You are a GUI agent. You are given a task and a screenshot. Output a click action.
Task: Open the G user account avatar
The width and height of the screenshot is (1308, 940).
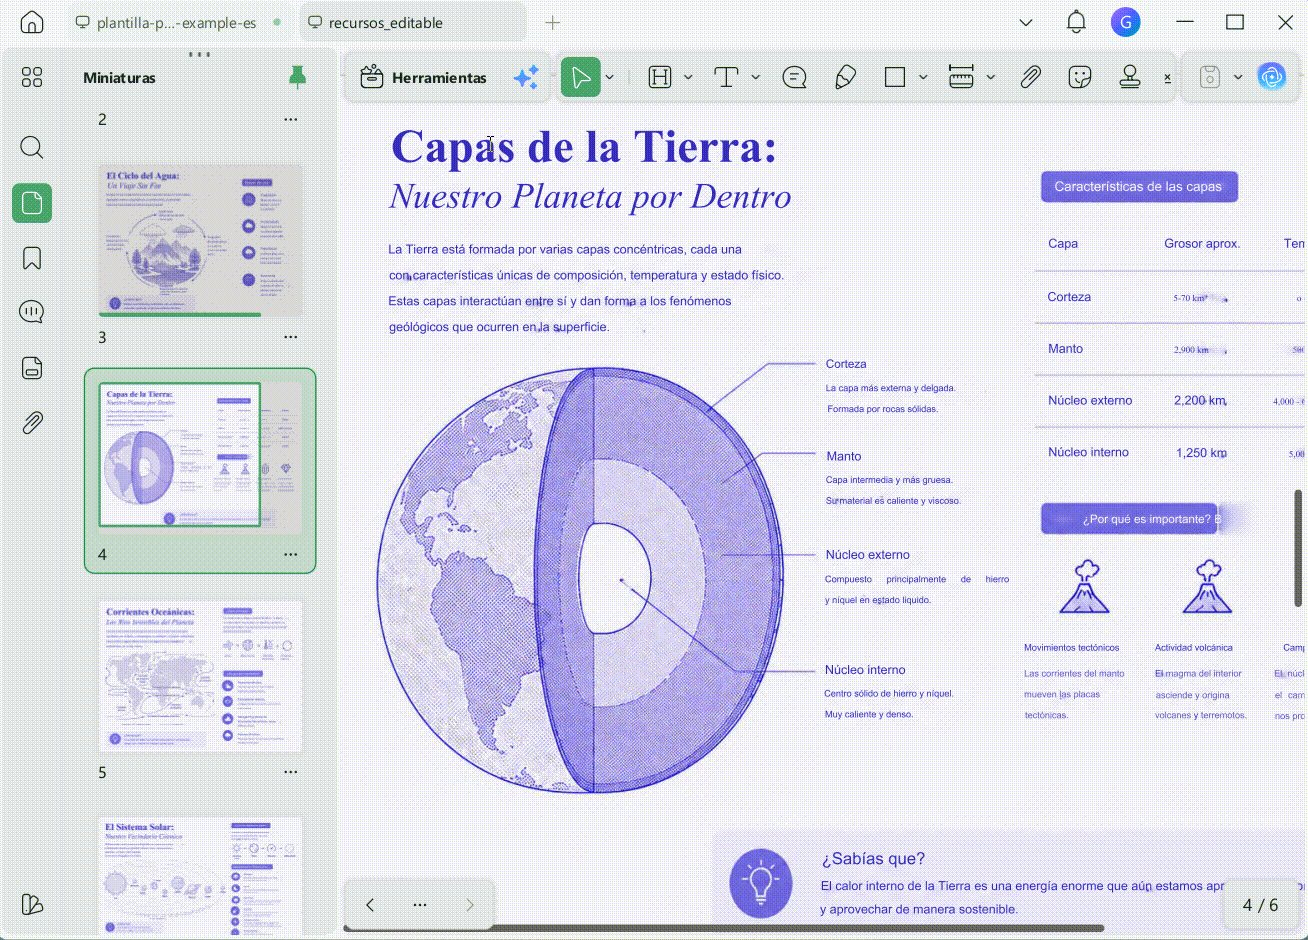[x=1126, y=22]
